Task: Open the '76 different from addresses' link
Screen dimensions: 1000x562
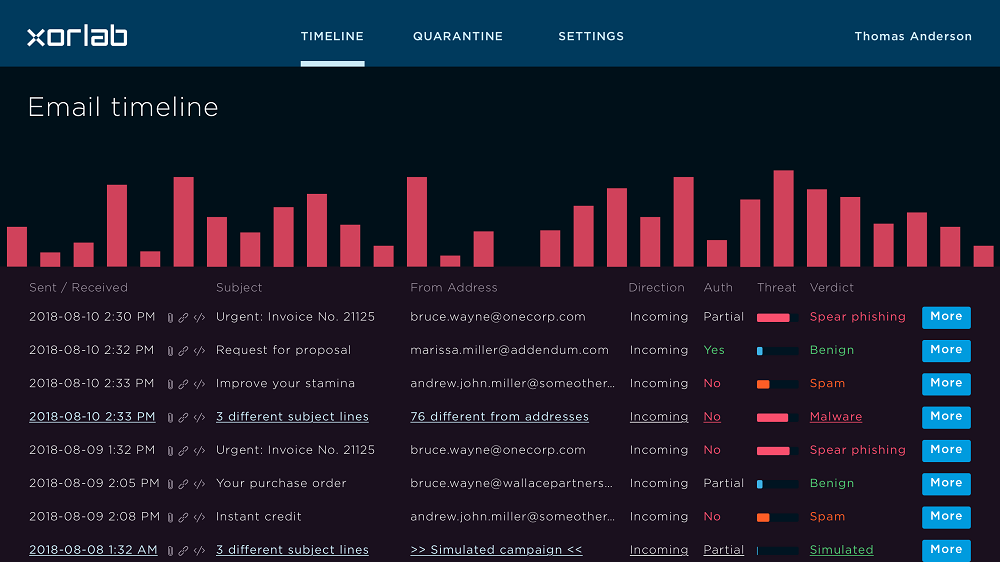Action: tap(499, 417)
